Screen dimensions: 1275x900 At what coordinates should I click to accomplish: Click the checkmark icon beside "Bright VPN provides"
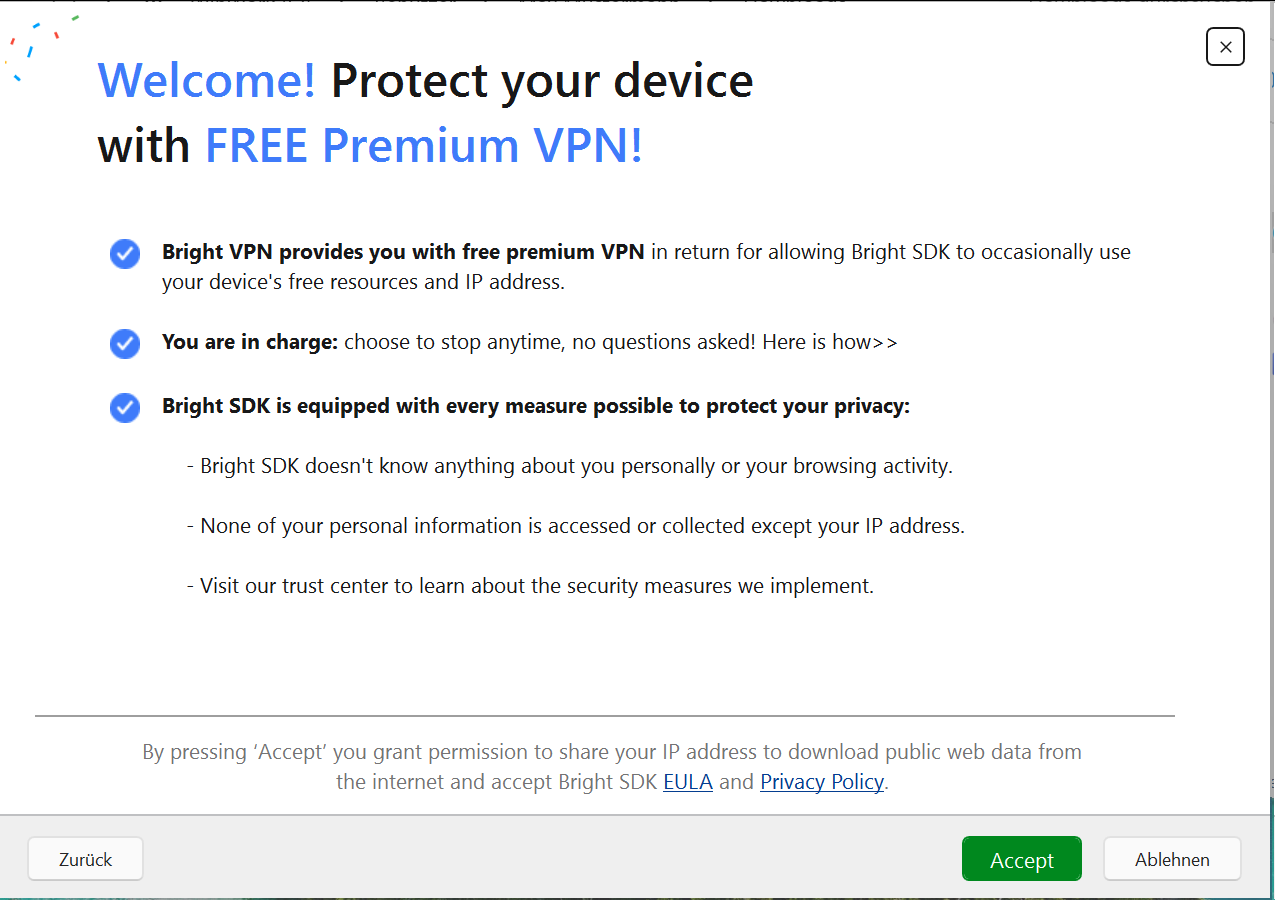[125, 254]
